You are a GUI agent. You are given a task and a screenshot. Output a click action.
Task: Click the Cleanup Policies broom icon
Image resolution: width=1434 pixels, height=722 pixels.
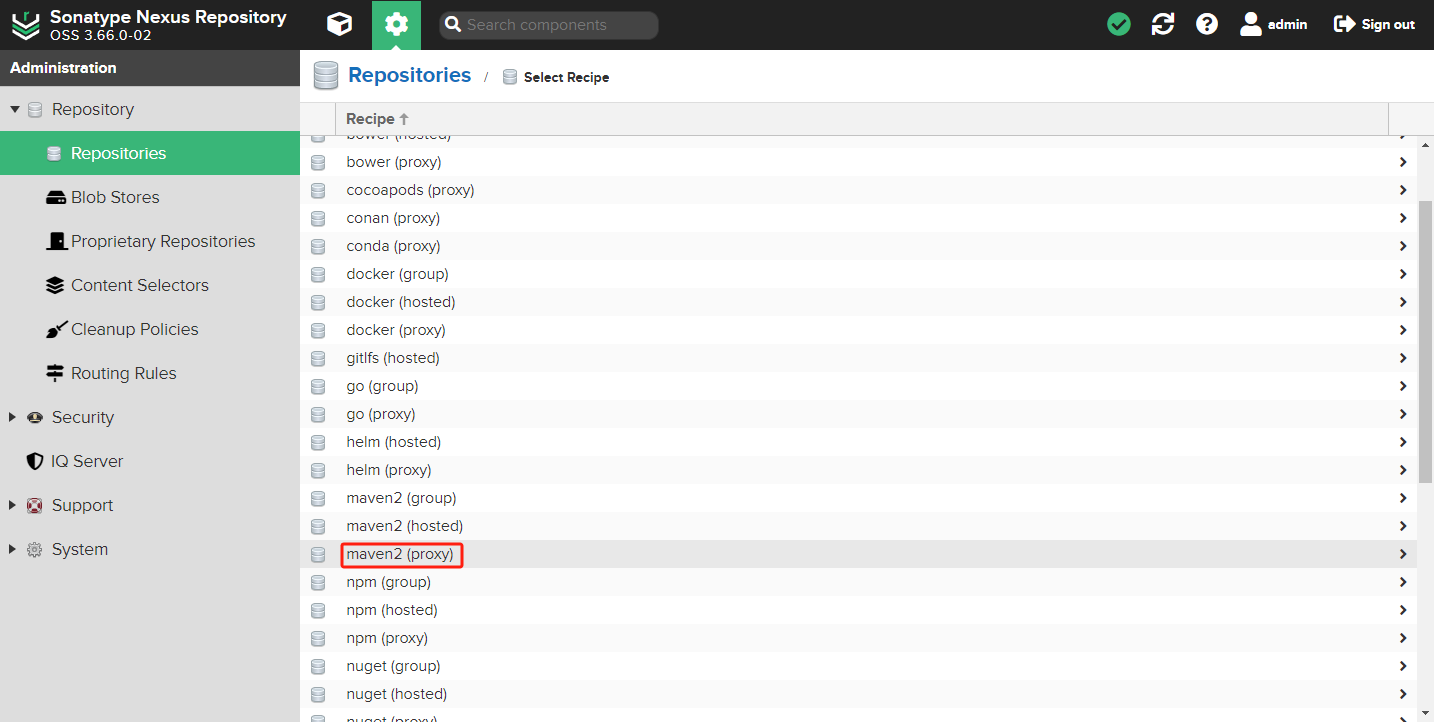[55, 329]
